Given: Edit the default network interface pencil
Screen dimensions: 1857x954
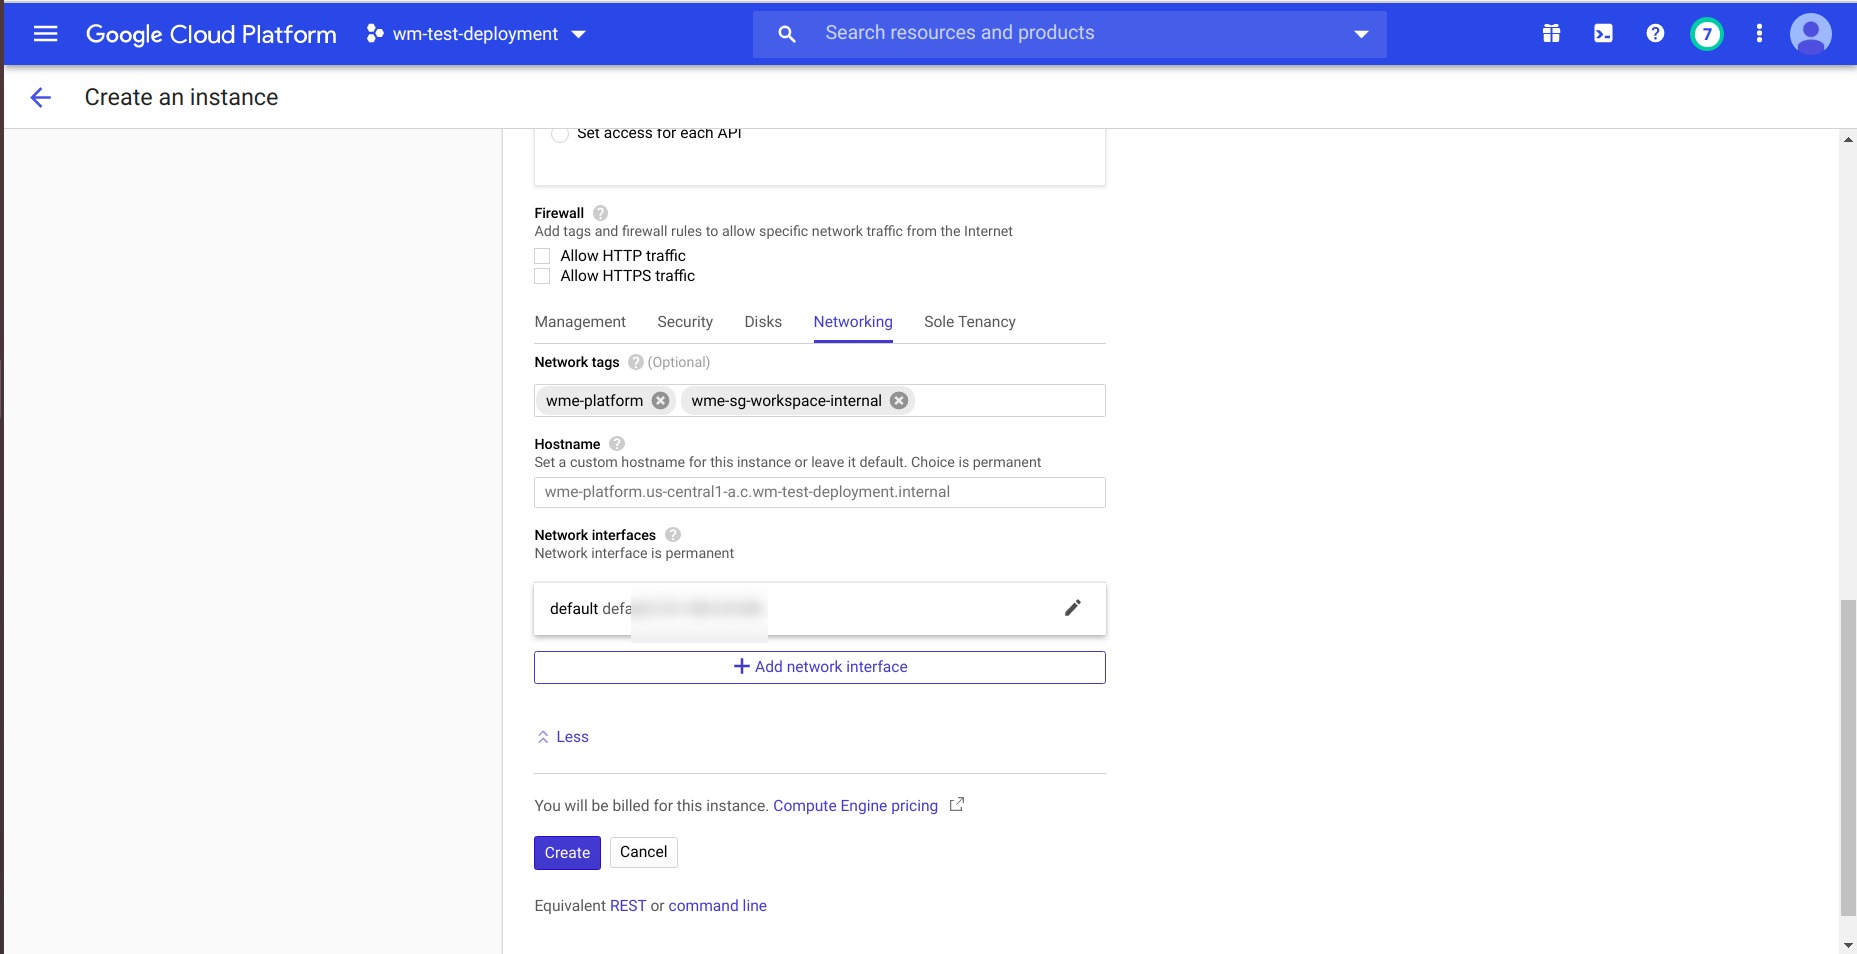Looking at the screenshot, I should (1072, 608).
